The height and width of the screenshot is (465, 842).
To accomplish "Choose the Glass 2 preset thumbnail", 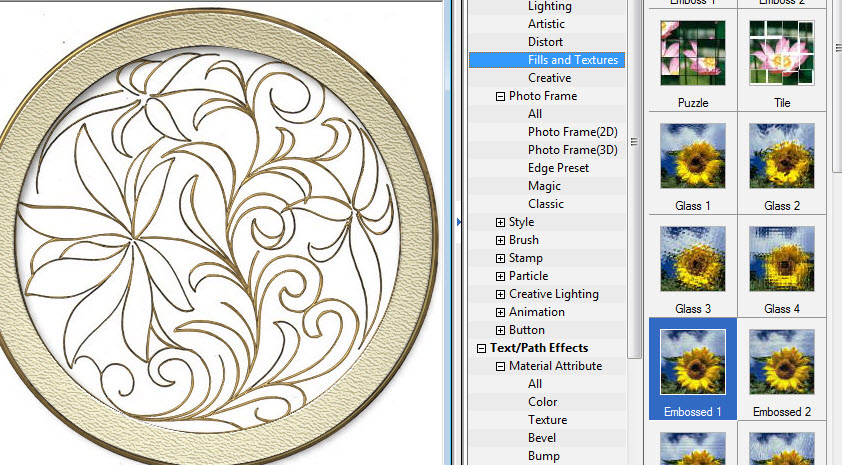I will point(782,156).
